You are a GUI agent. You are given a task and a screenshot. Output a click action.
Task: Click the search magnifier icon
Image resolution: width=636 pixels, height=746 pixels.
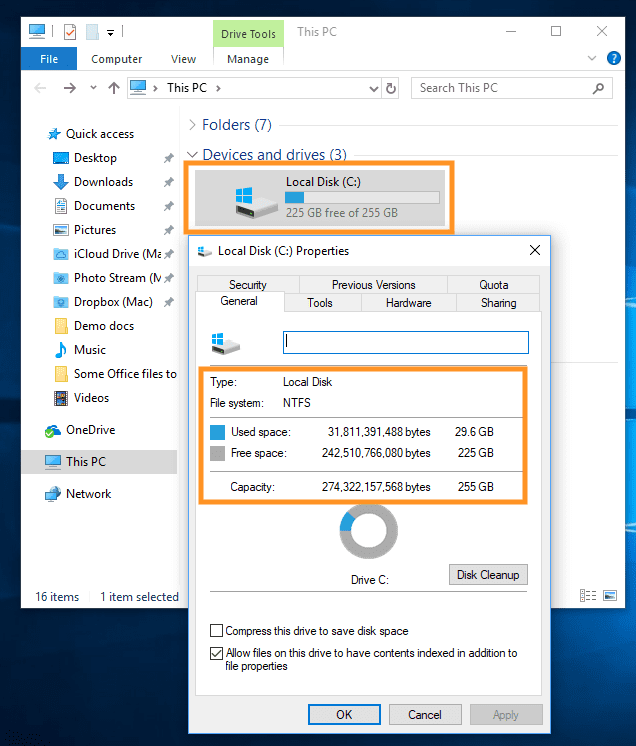598,88
